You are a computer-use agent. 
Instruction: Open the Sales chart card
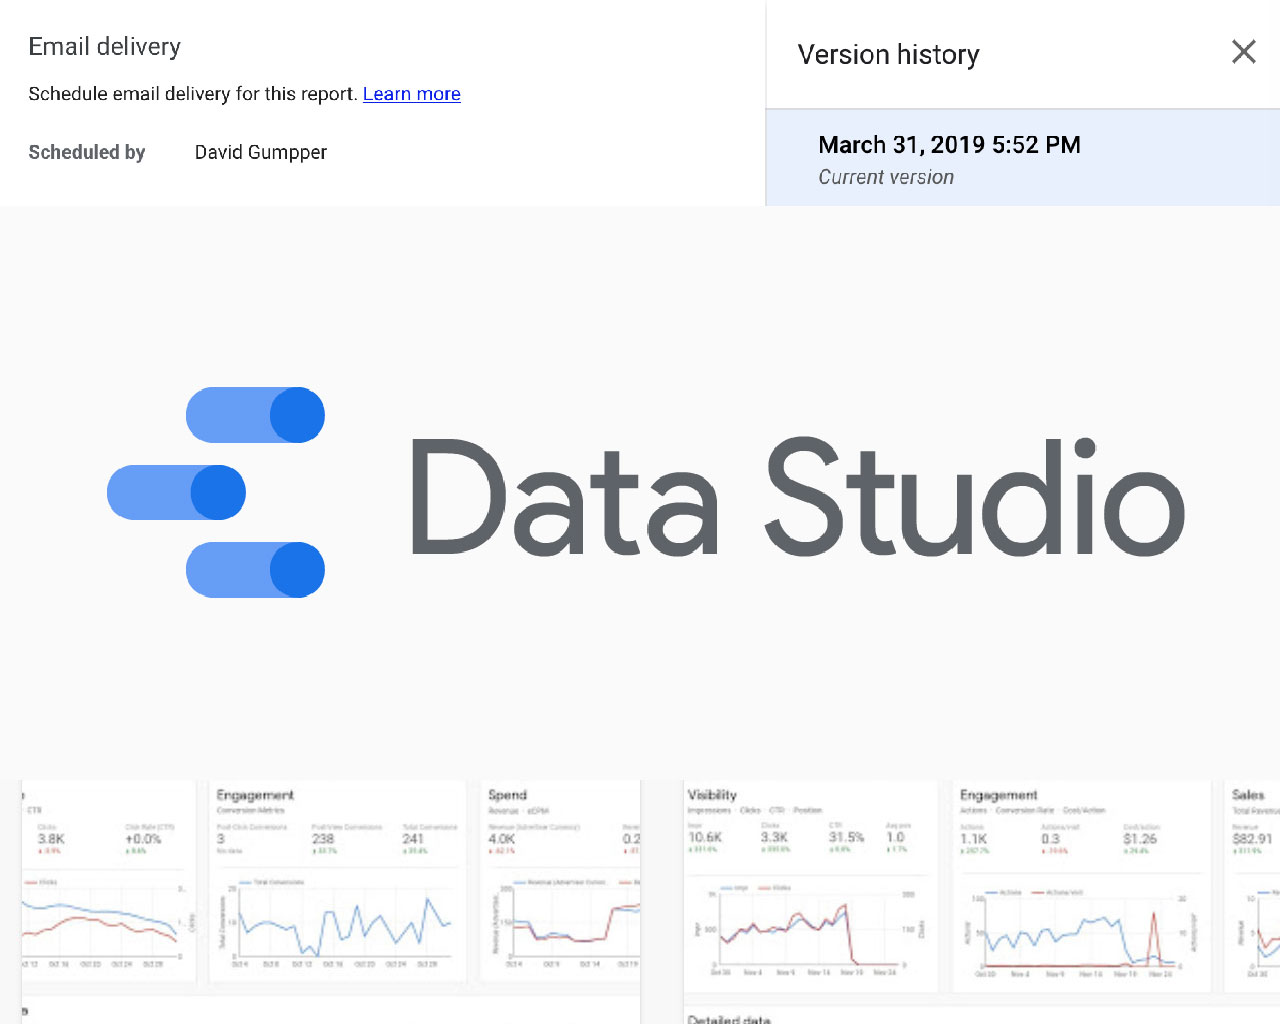pyautogui.click(x=1252, y=886)
